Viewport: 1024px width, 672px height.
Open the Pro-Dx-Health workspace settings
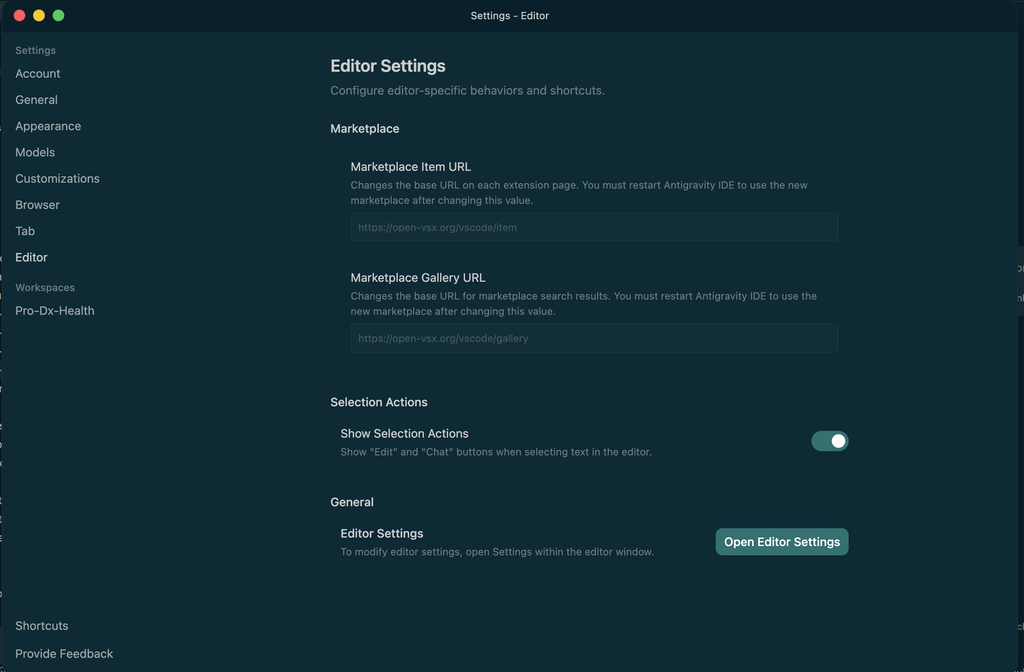(x=55, y=311)
